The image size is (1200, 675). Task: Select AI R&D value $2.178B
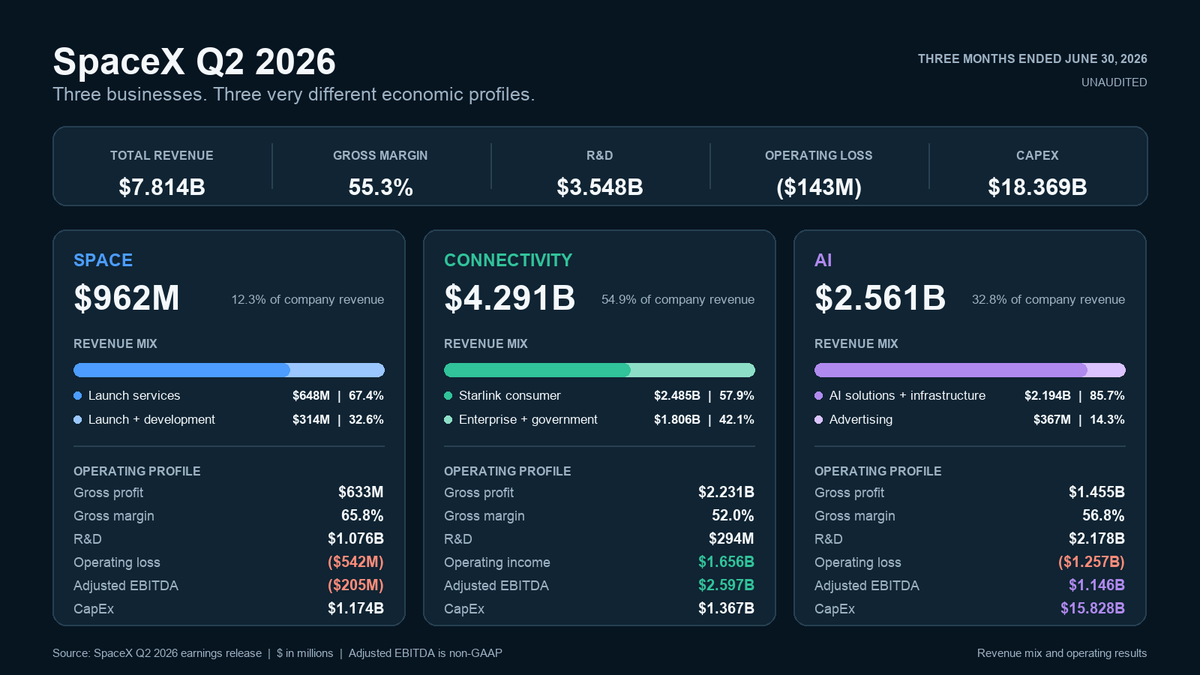(x=1096, y=539)
